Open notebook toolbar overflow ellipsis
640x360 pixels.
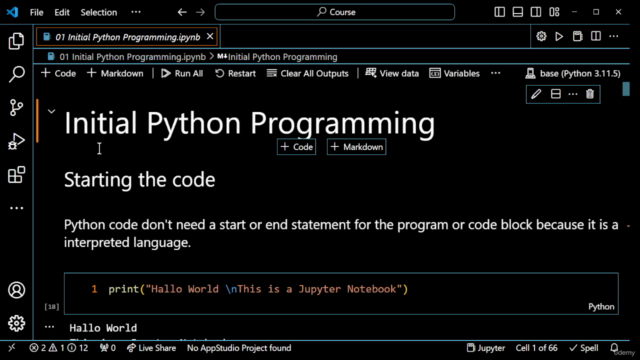(496, 73)
